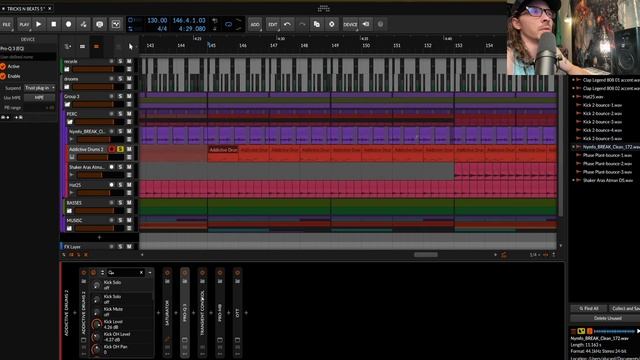The image size is (640, 360).
Task: Clear the device parameter search field
Action: coord(142,272)
